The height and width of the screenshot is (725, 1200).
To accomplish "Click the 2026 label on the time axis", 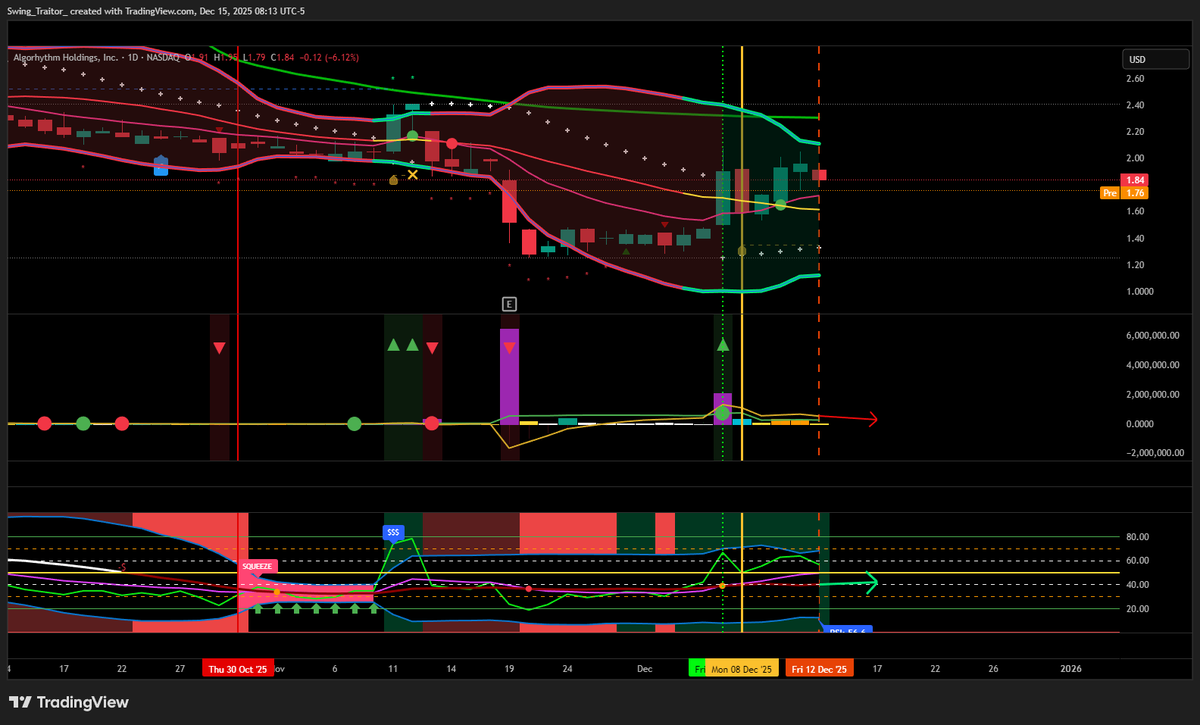I will [x=1070, y=669].
